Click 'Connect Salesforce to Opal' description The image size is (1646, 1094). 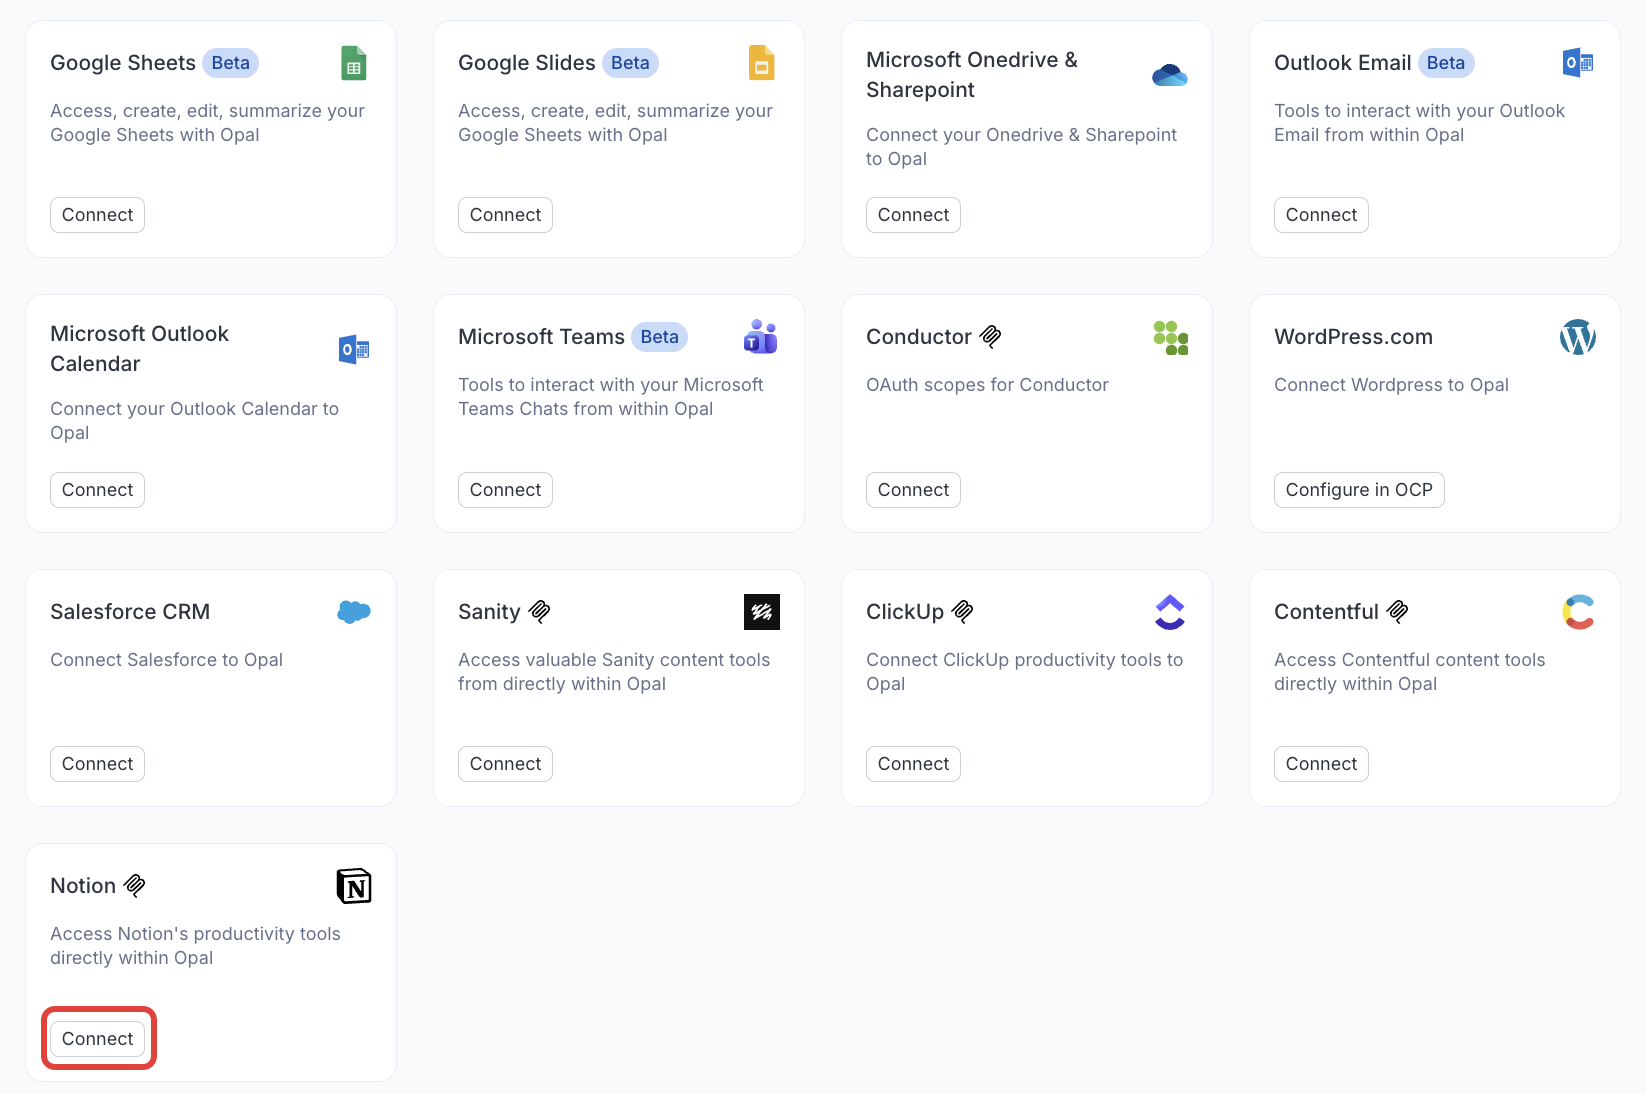pyautogui.click(x=166, y=660)
